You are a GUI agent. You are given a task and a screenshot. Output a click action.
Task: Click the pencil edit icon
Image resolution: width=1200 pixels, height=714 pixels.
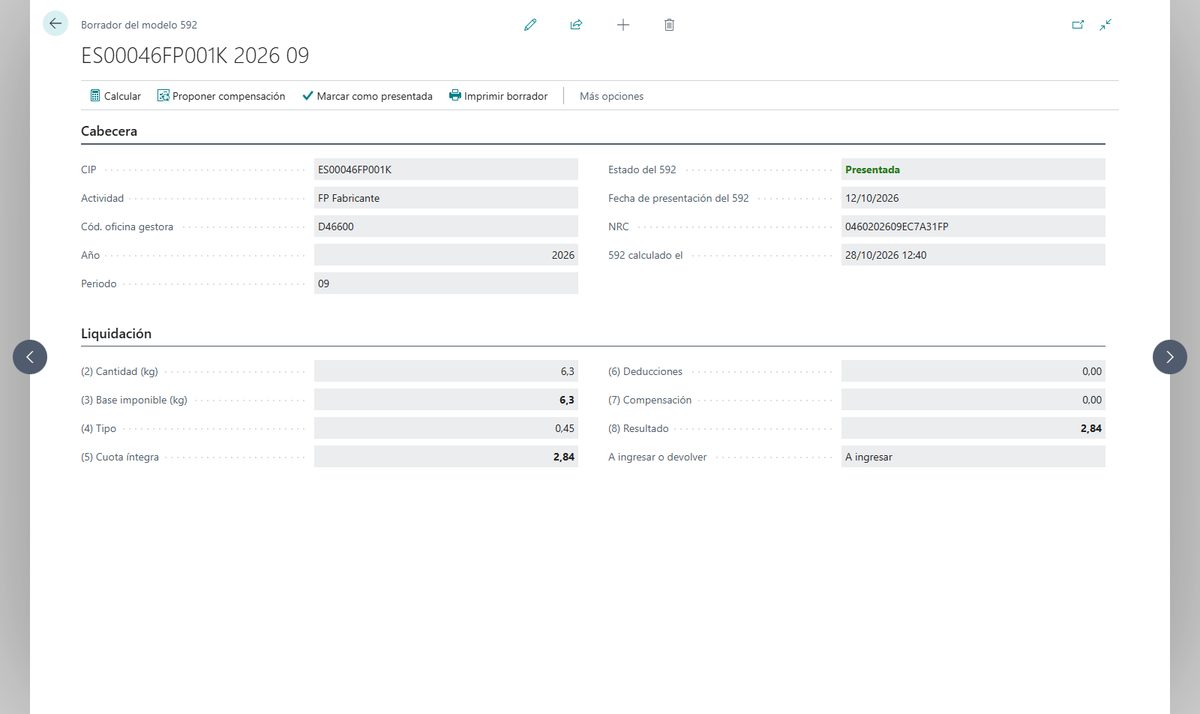(x=530, y=25)
